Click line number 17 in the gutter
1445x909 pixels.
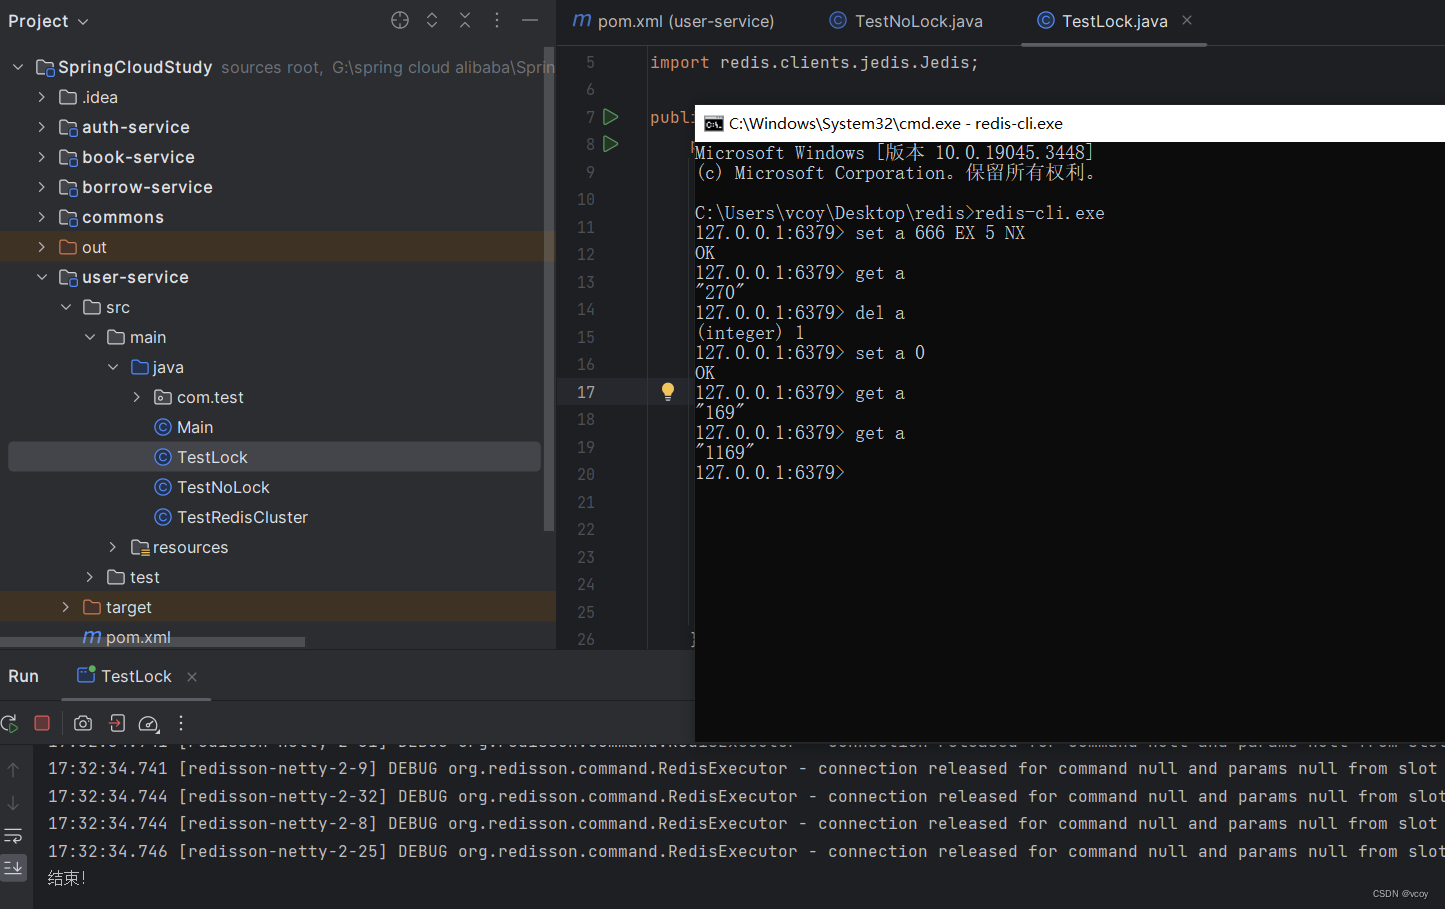586,392
